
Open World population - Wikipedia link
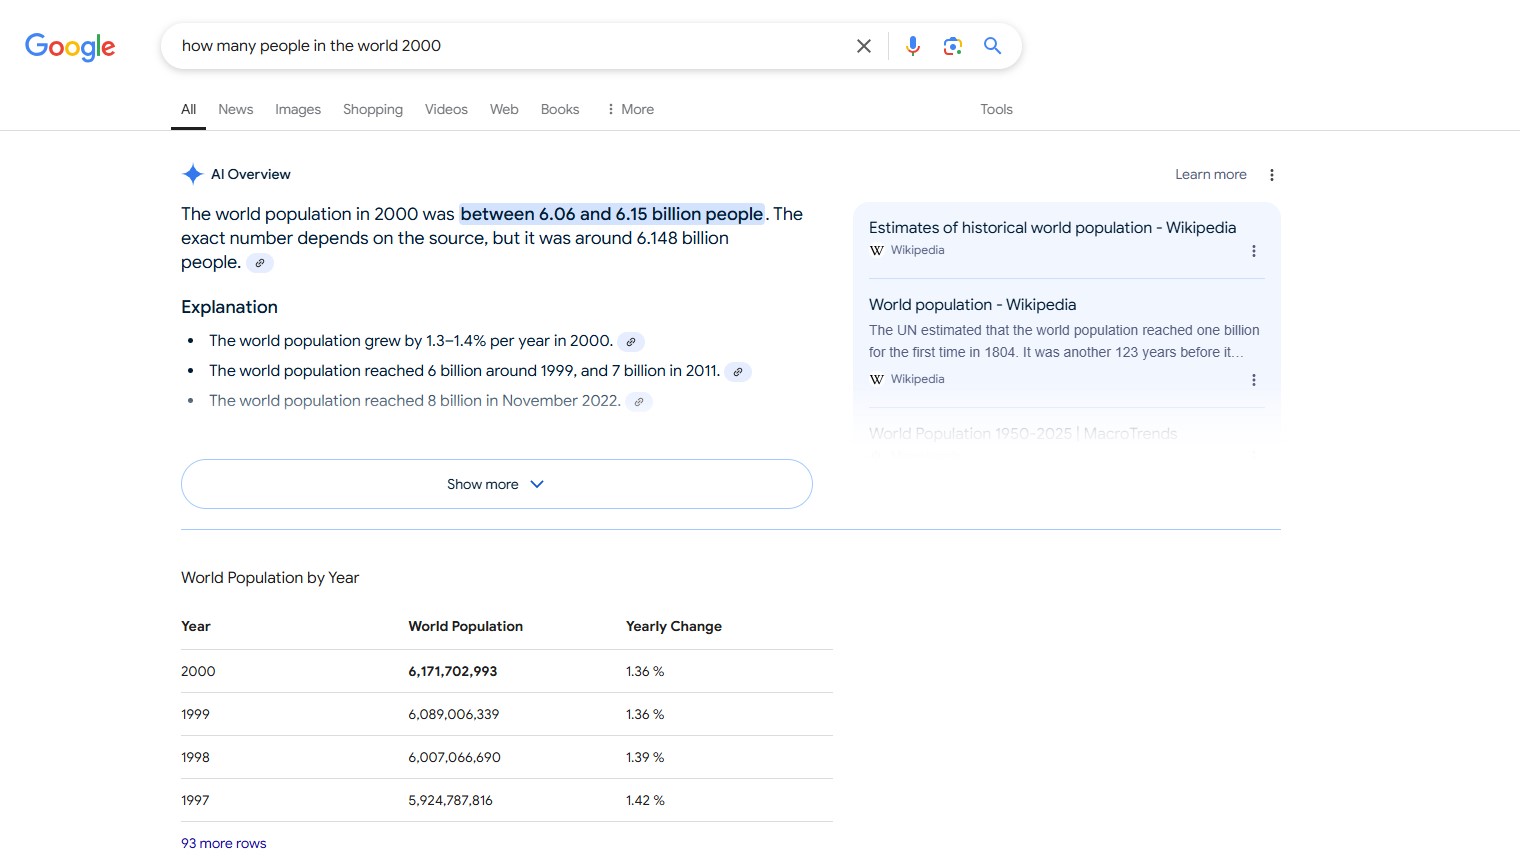[x=972, y=305]
